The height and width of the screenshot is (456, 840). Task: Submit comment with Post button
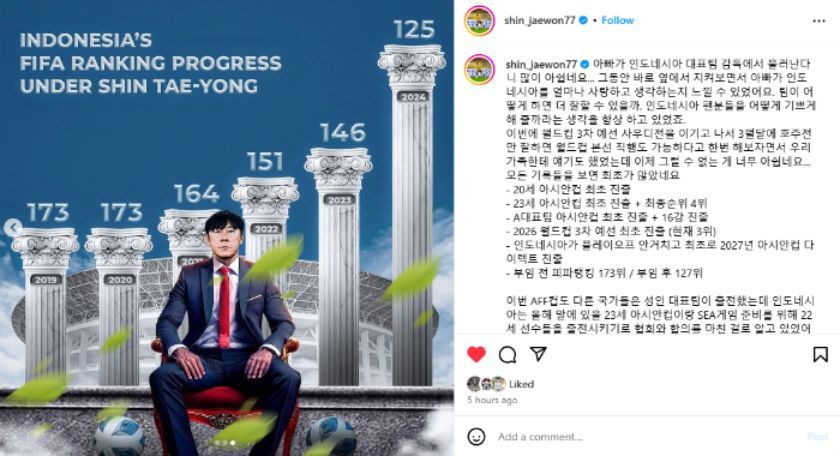point(818,437)
